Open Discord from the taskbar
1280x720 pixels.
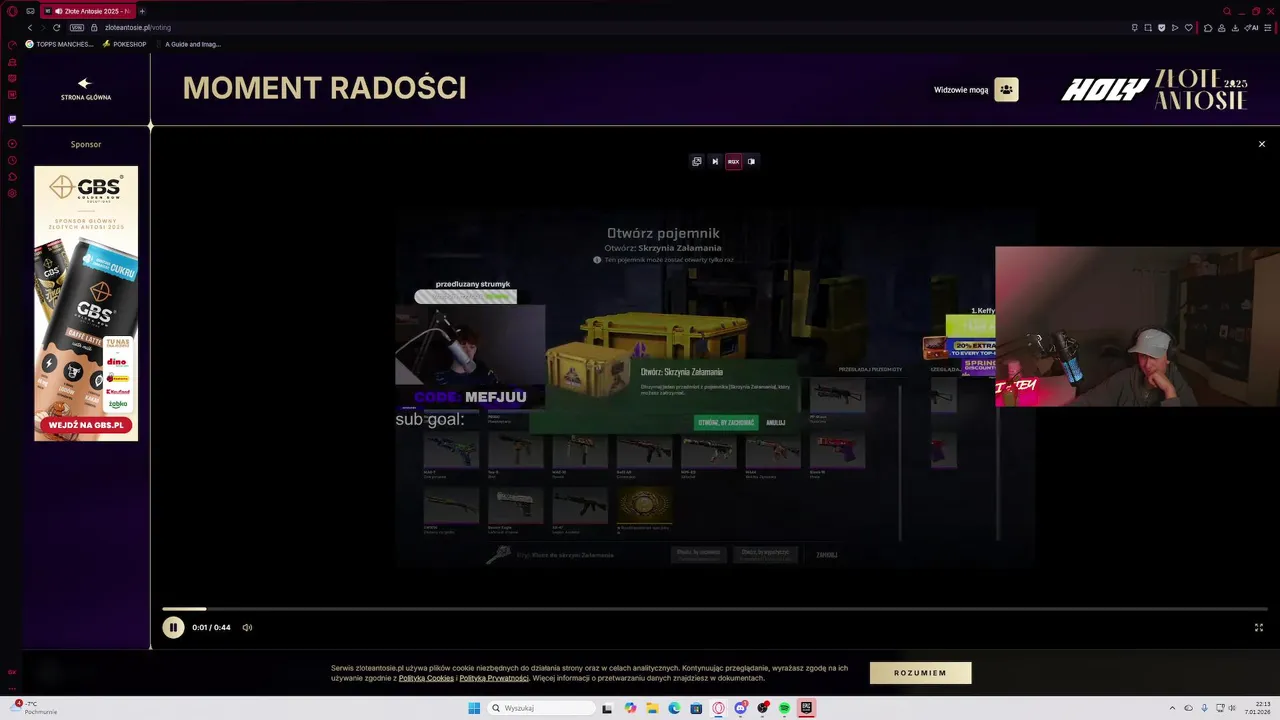tap(740, 708)
